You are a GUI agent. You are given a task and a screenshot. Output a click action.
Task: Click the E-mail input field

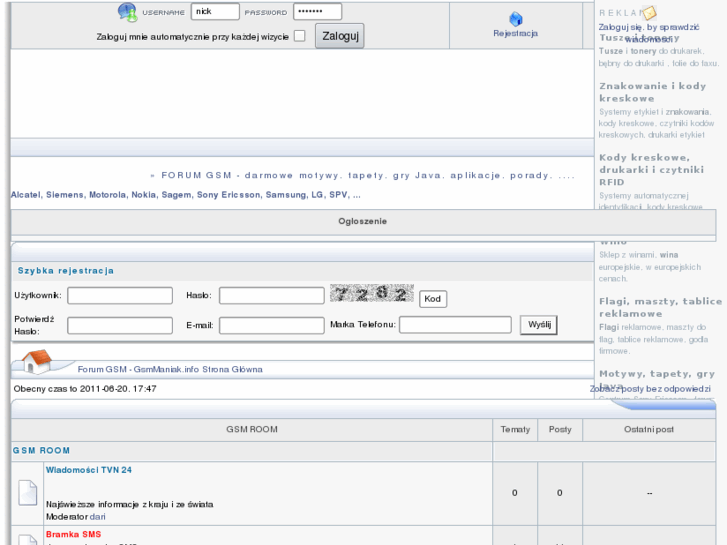272,325
